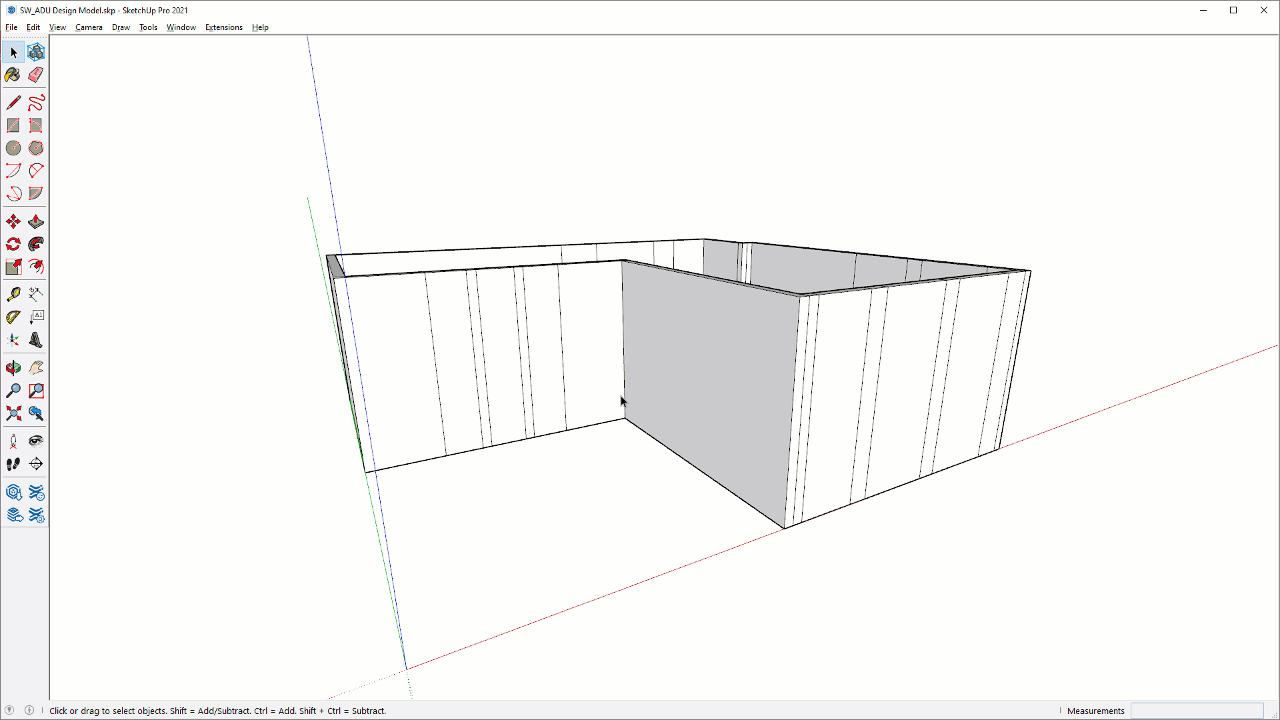This screenshot has height=720, width=1280.
Task: Select the Tape Measure tool
Action: [x=13, y=294]
